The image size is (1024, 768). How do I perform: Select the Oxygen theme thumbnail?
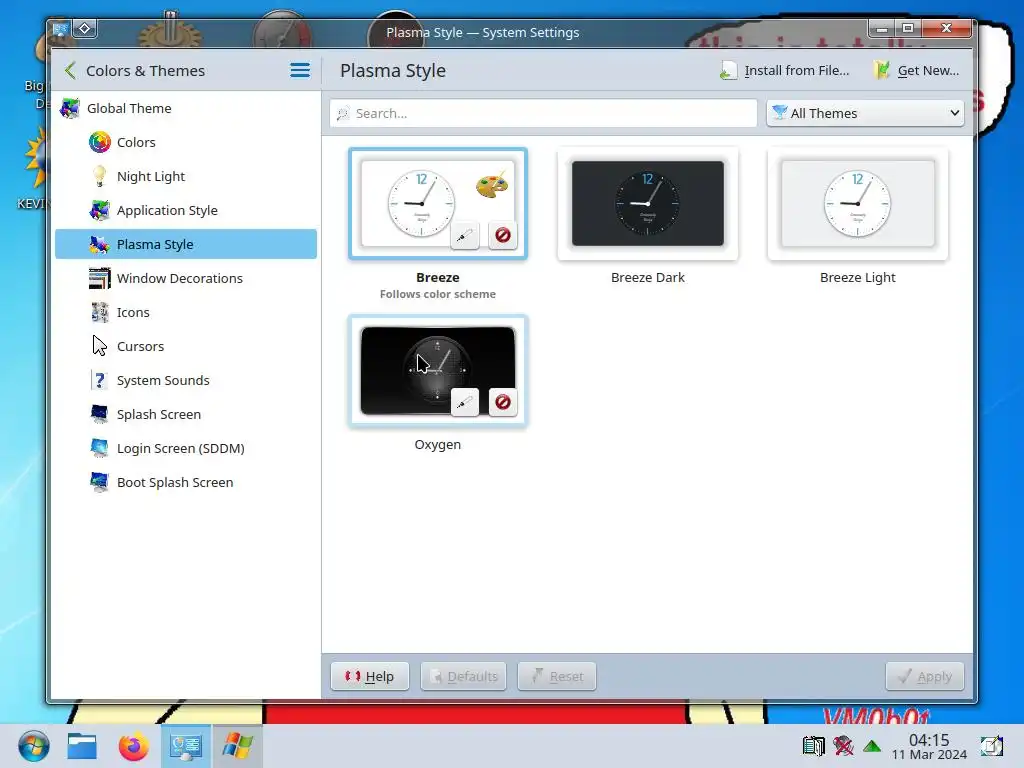(438, 370)
